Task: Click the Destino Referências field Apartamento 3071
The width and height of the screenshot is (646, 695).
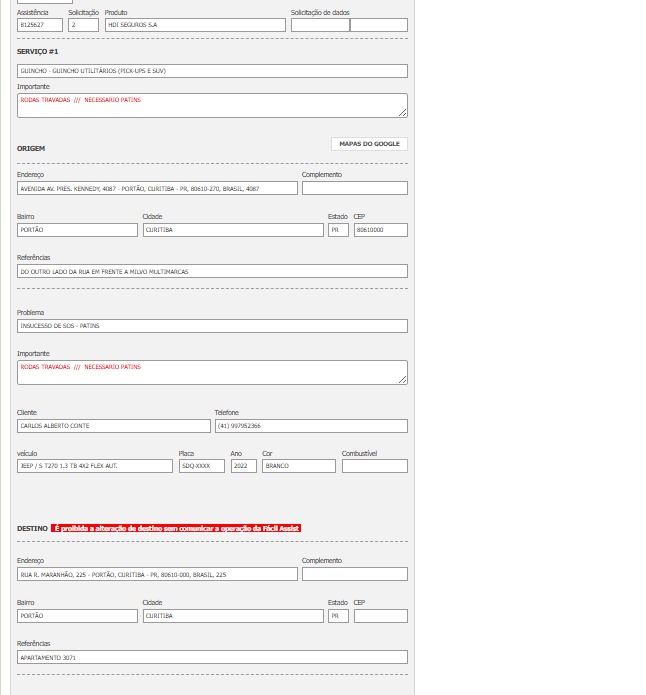Action: 212,657
